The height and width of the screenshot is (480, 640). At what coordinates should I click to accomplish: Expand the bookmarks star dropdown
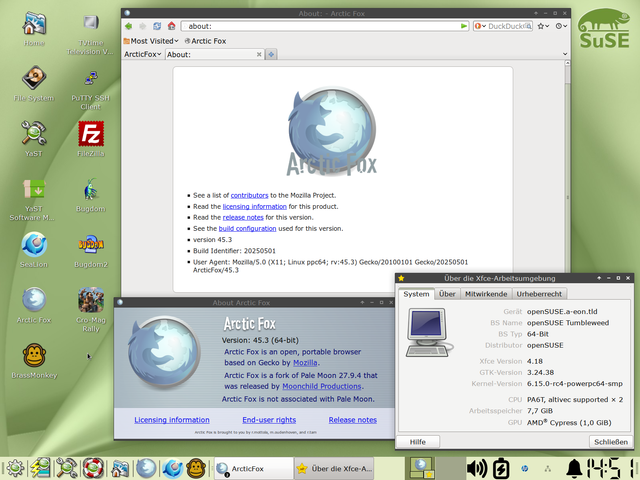(543, 26)
